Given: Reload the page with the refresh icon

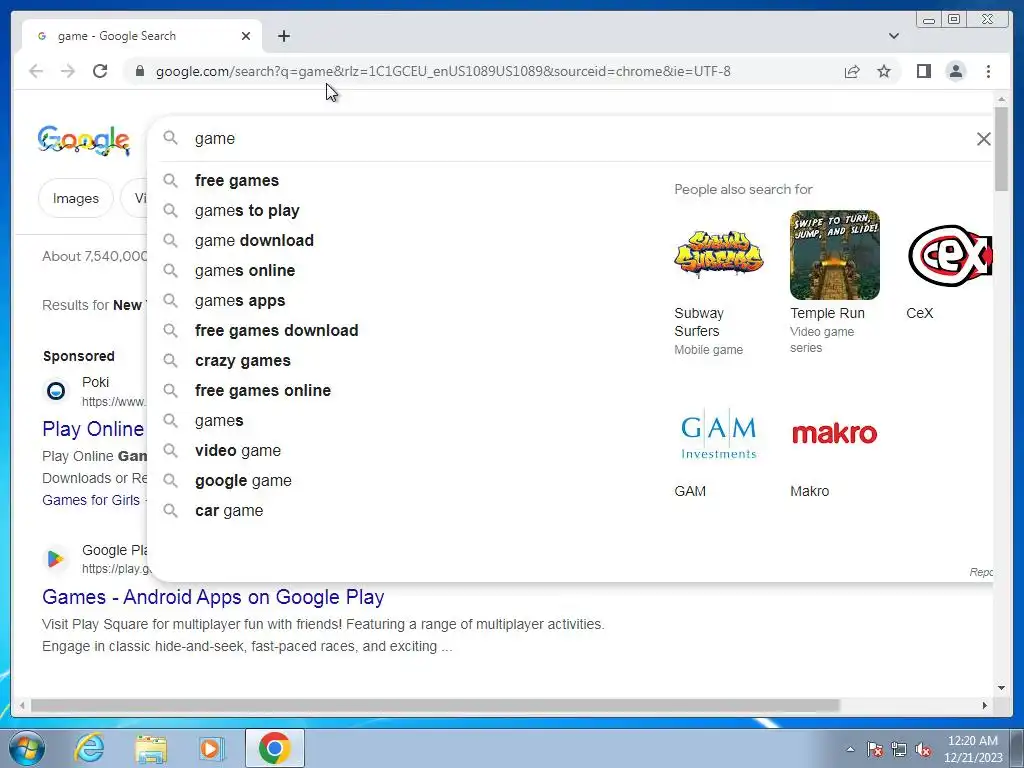Looking at the screenshot, I should tap(100, 71).
